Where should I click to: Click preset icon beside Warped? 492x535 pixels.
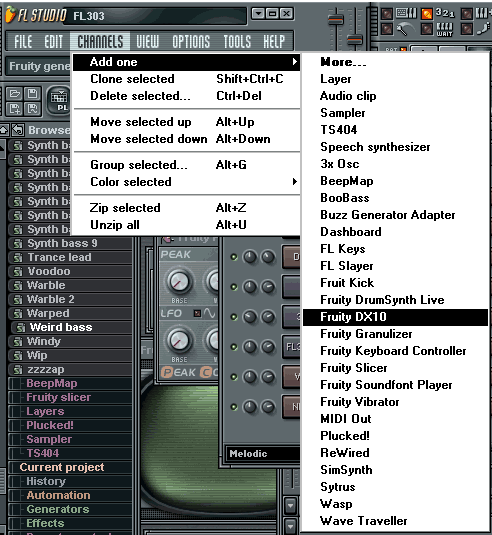pyautogui.click(x=18, y=314)
